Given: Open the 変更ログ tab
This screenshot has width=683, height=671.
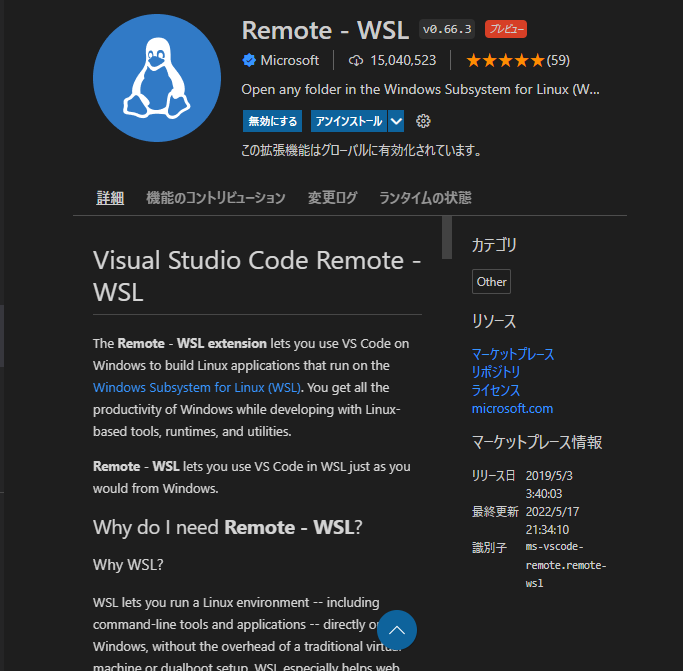Looking at the screenshot, I should coord(332,198).
